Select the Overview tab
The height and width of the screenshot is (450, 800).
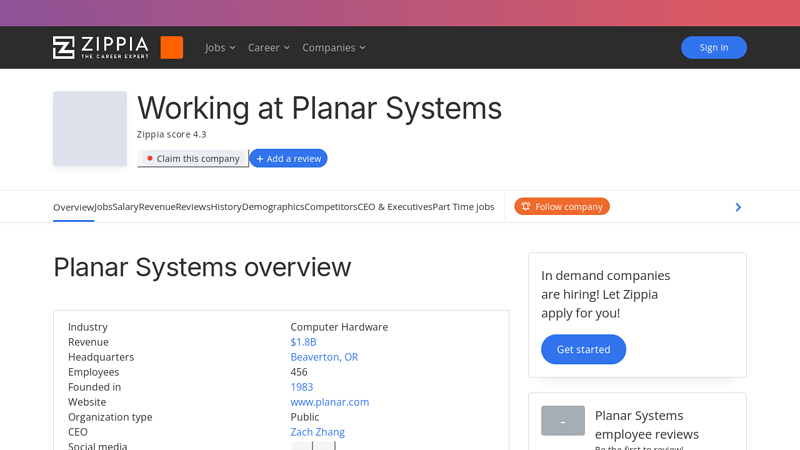click(73, 207)
